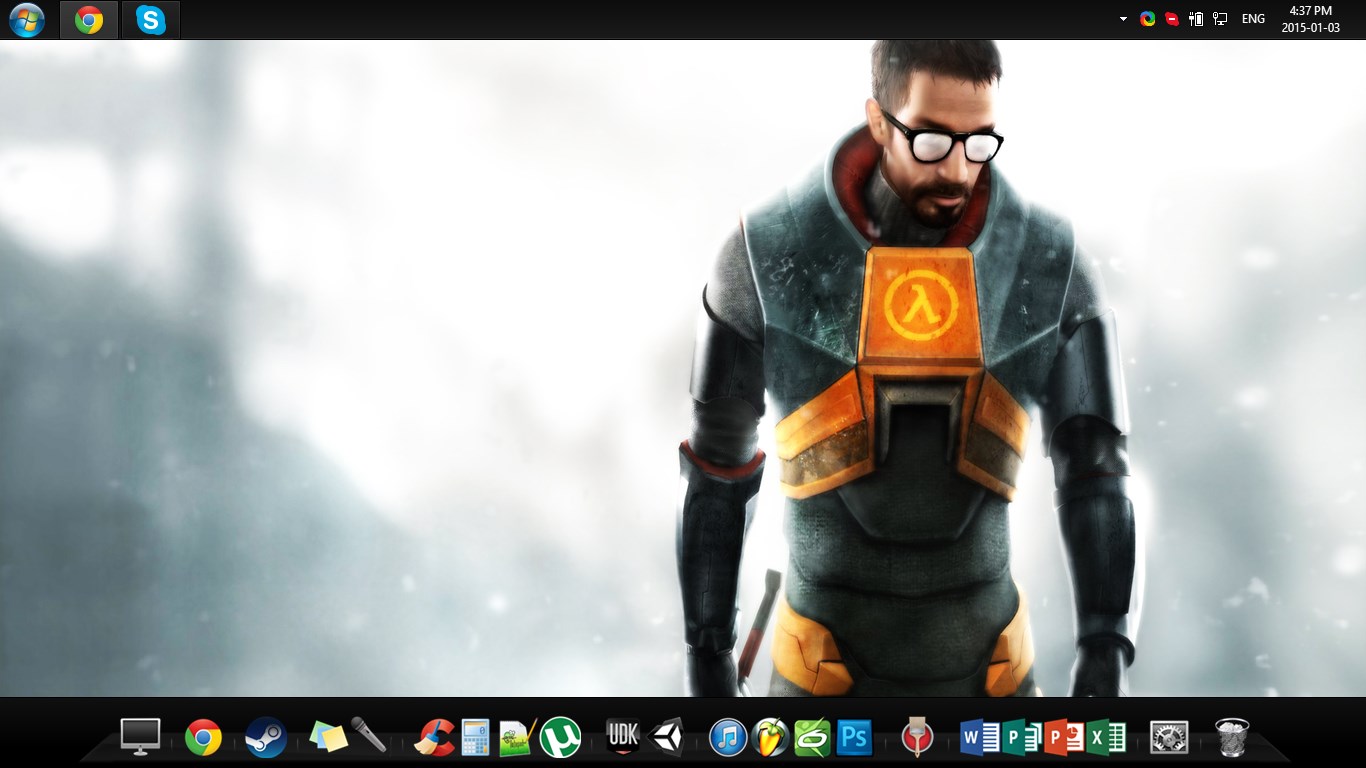Switch to Chrome in the top taskbar
1366x768 pixels.
pos(89,20)
